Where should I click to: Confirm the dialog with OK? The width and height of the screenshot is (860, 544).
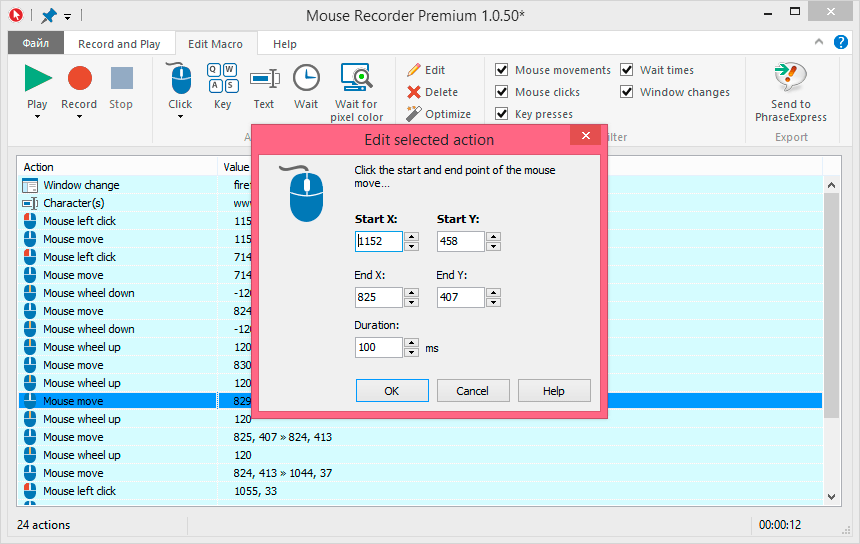392,390
